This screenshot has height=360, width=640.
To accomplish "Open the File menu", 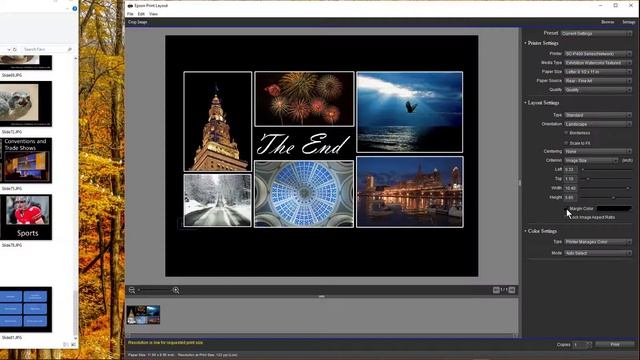I will (130, 14).
